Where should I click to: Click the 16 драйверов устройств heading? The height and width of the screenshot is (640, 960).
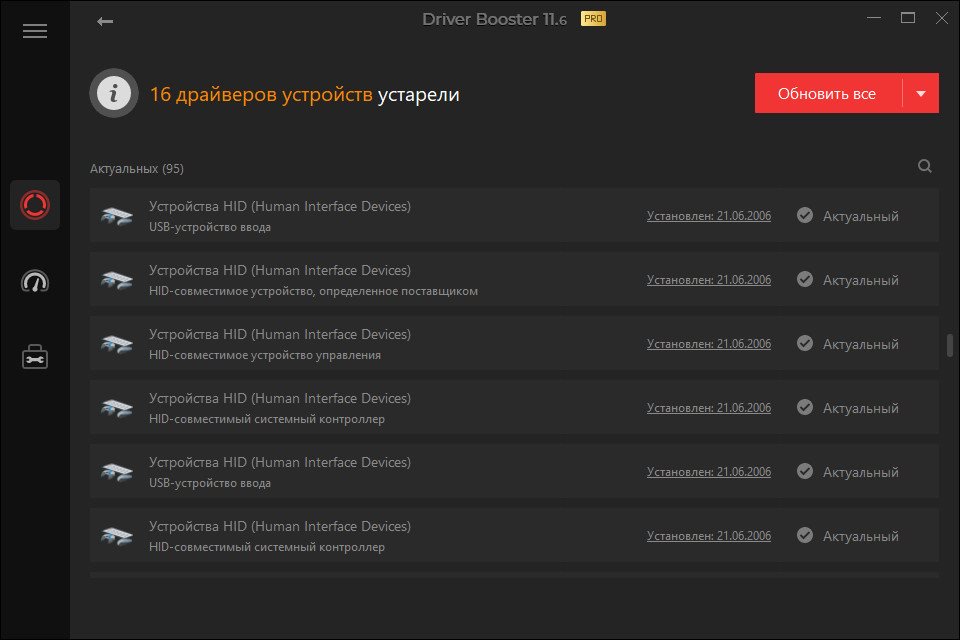point(261,94)
